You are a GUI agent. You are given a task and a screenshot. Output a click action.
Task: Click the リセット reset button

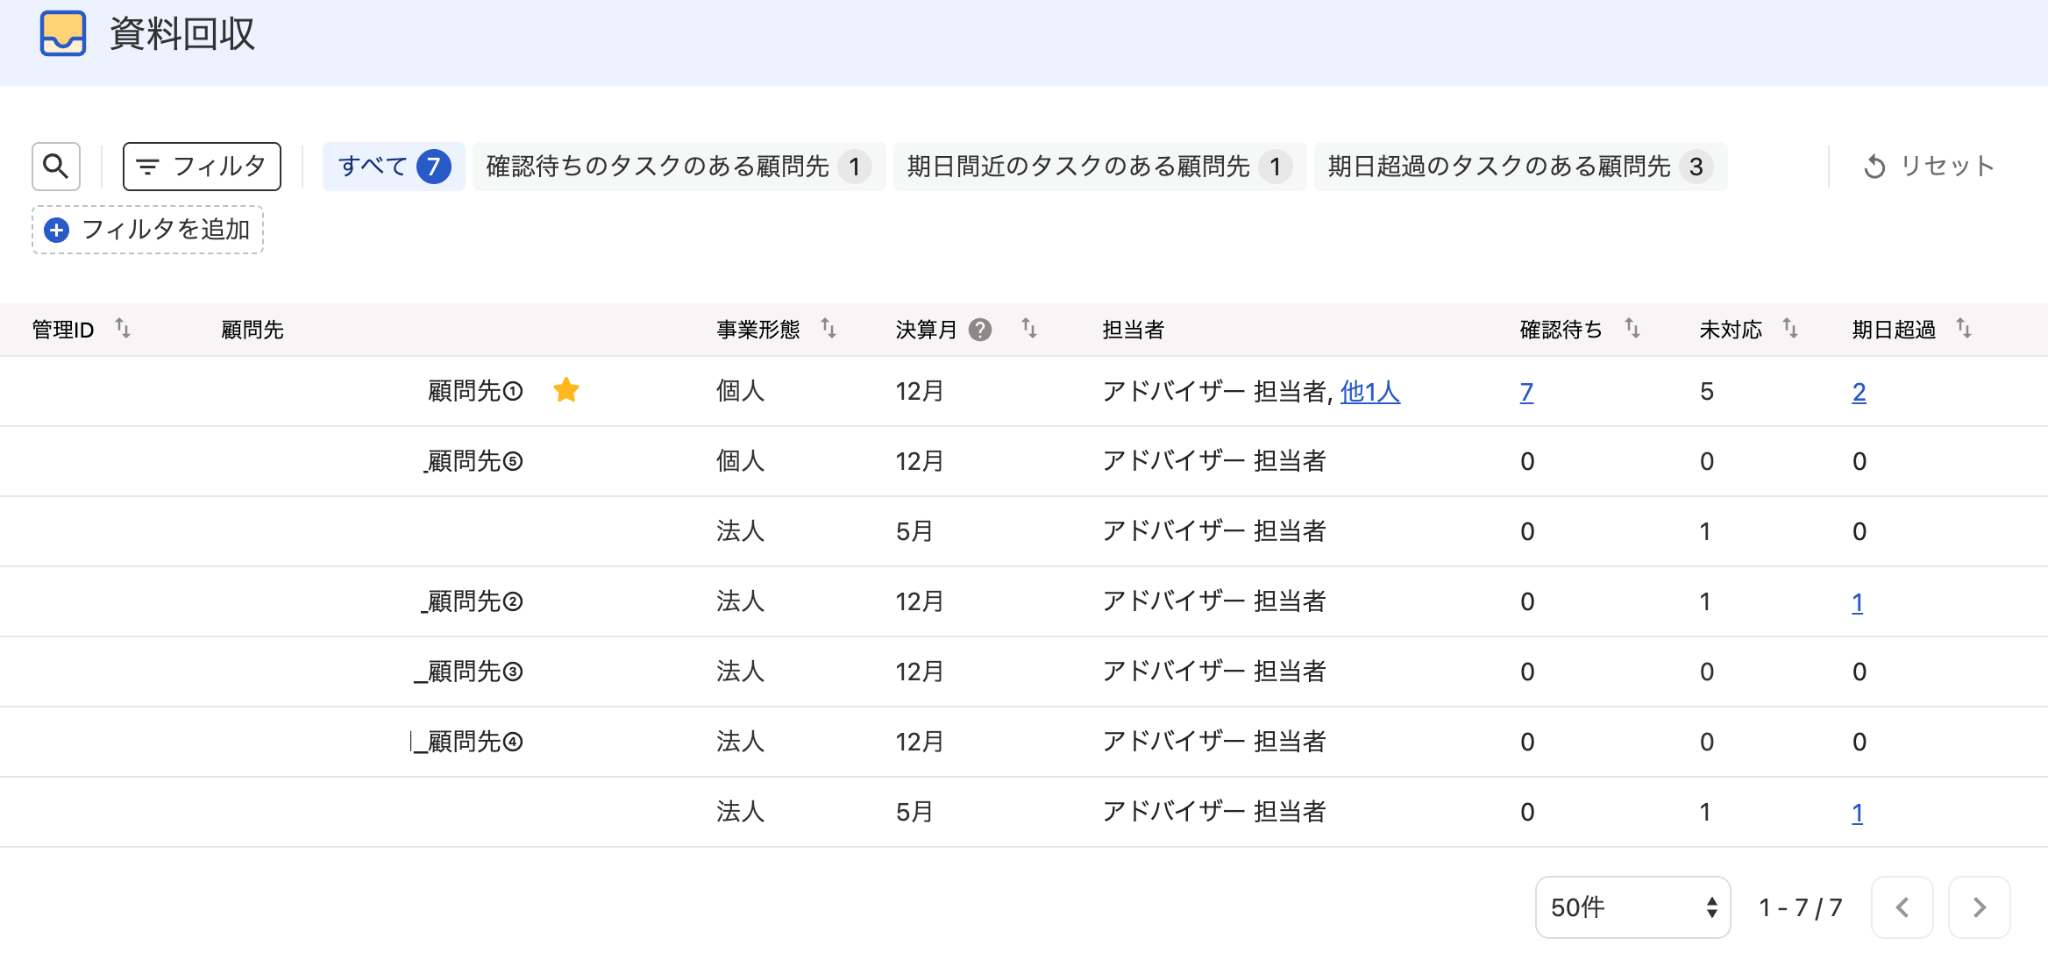click(1929, 166)
